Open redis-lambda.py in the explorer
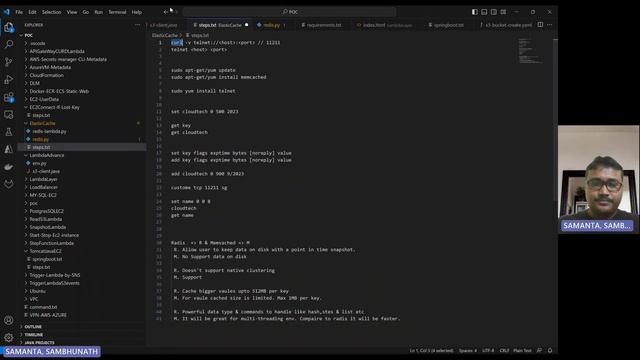The height and width of the screenshot is (360, 640). click(49, 131)
